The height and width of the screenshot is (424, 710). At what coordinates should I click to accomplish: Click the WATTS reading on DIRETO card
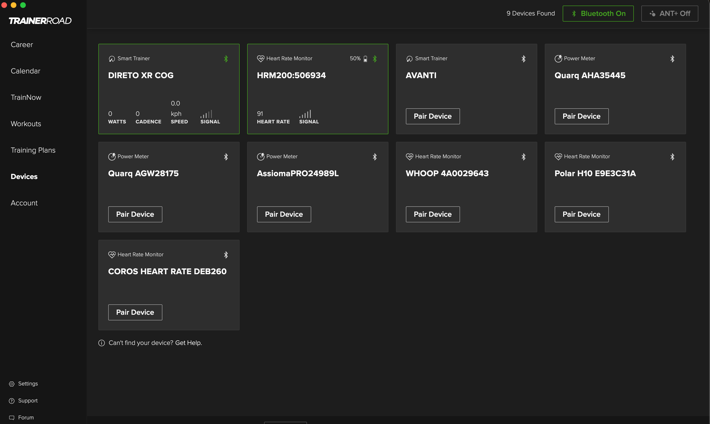[x=117, y=117]
